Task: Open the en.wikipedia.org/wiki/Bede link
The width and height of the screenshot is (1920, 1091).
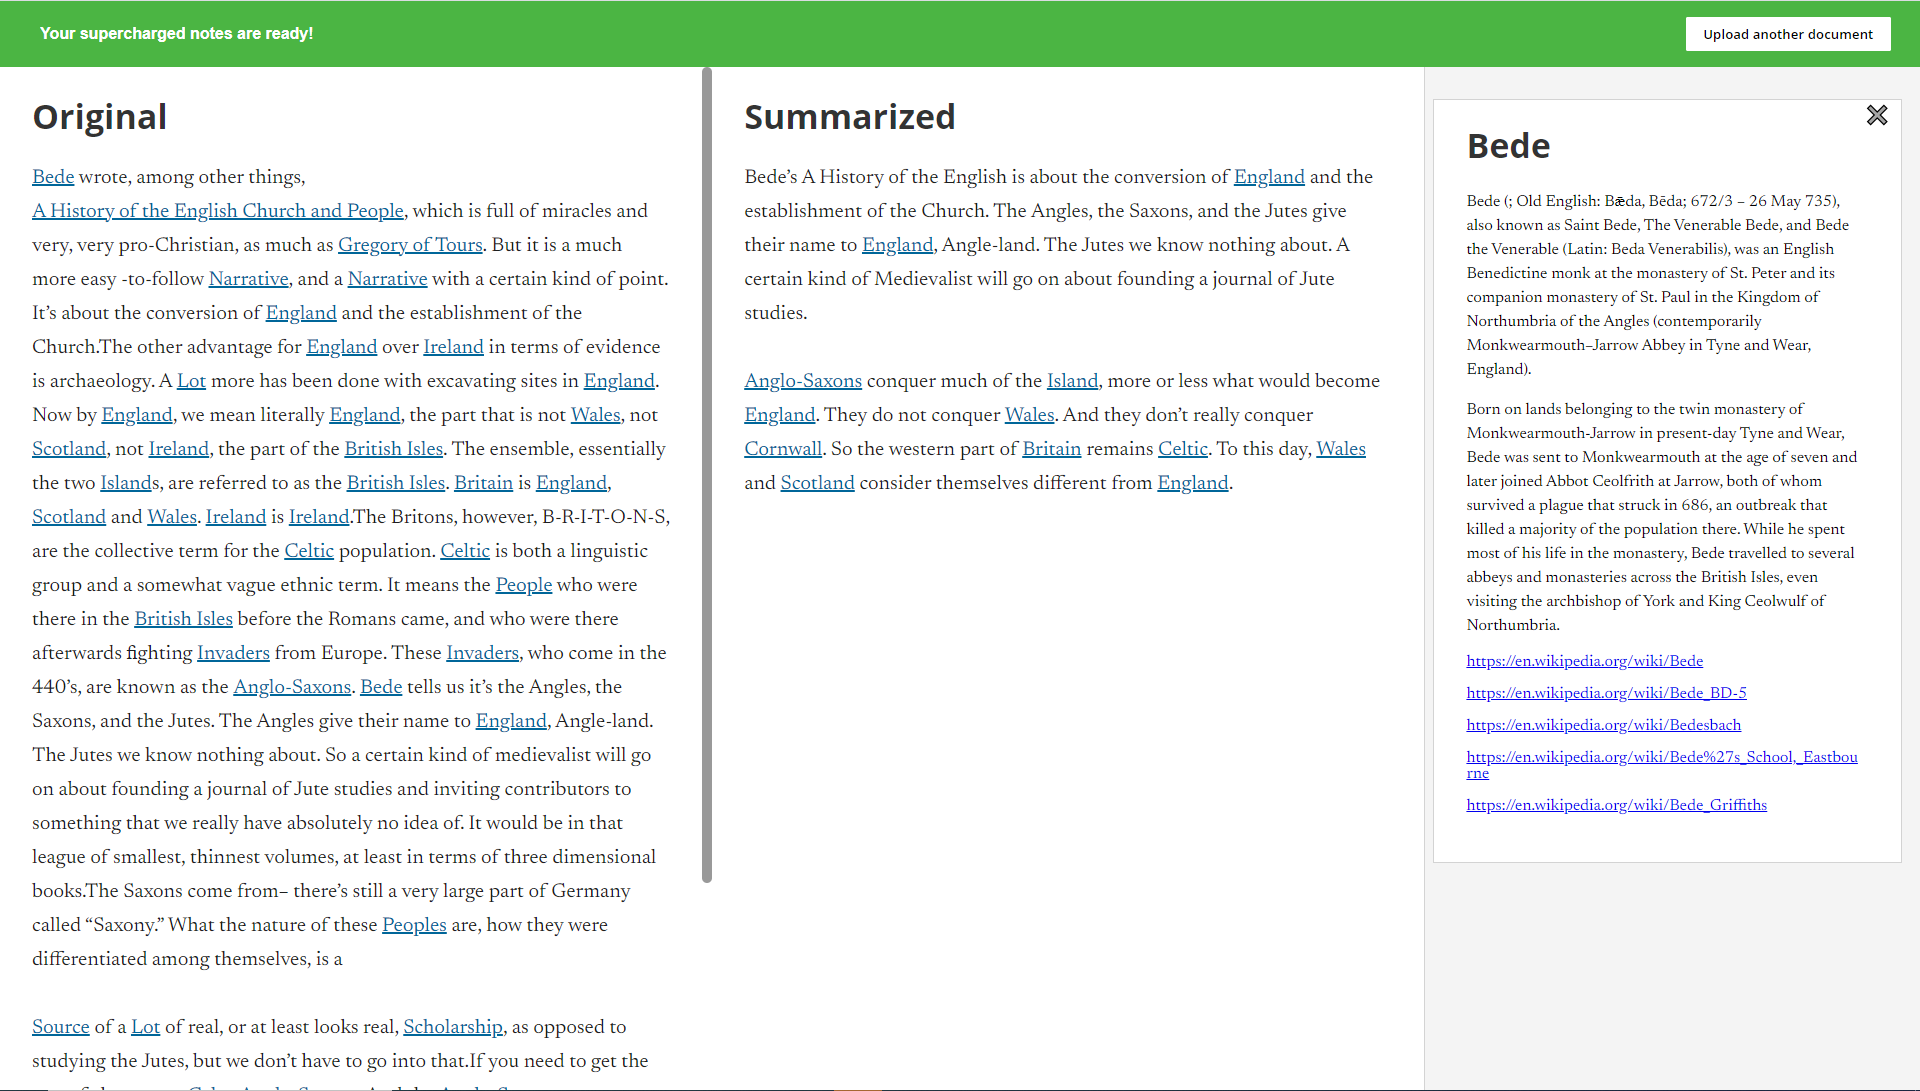Action: point(1584,661)
